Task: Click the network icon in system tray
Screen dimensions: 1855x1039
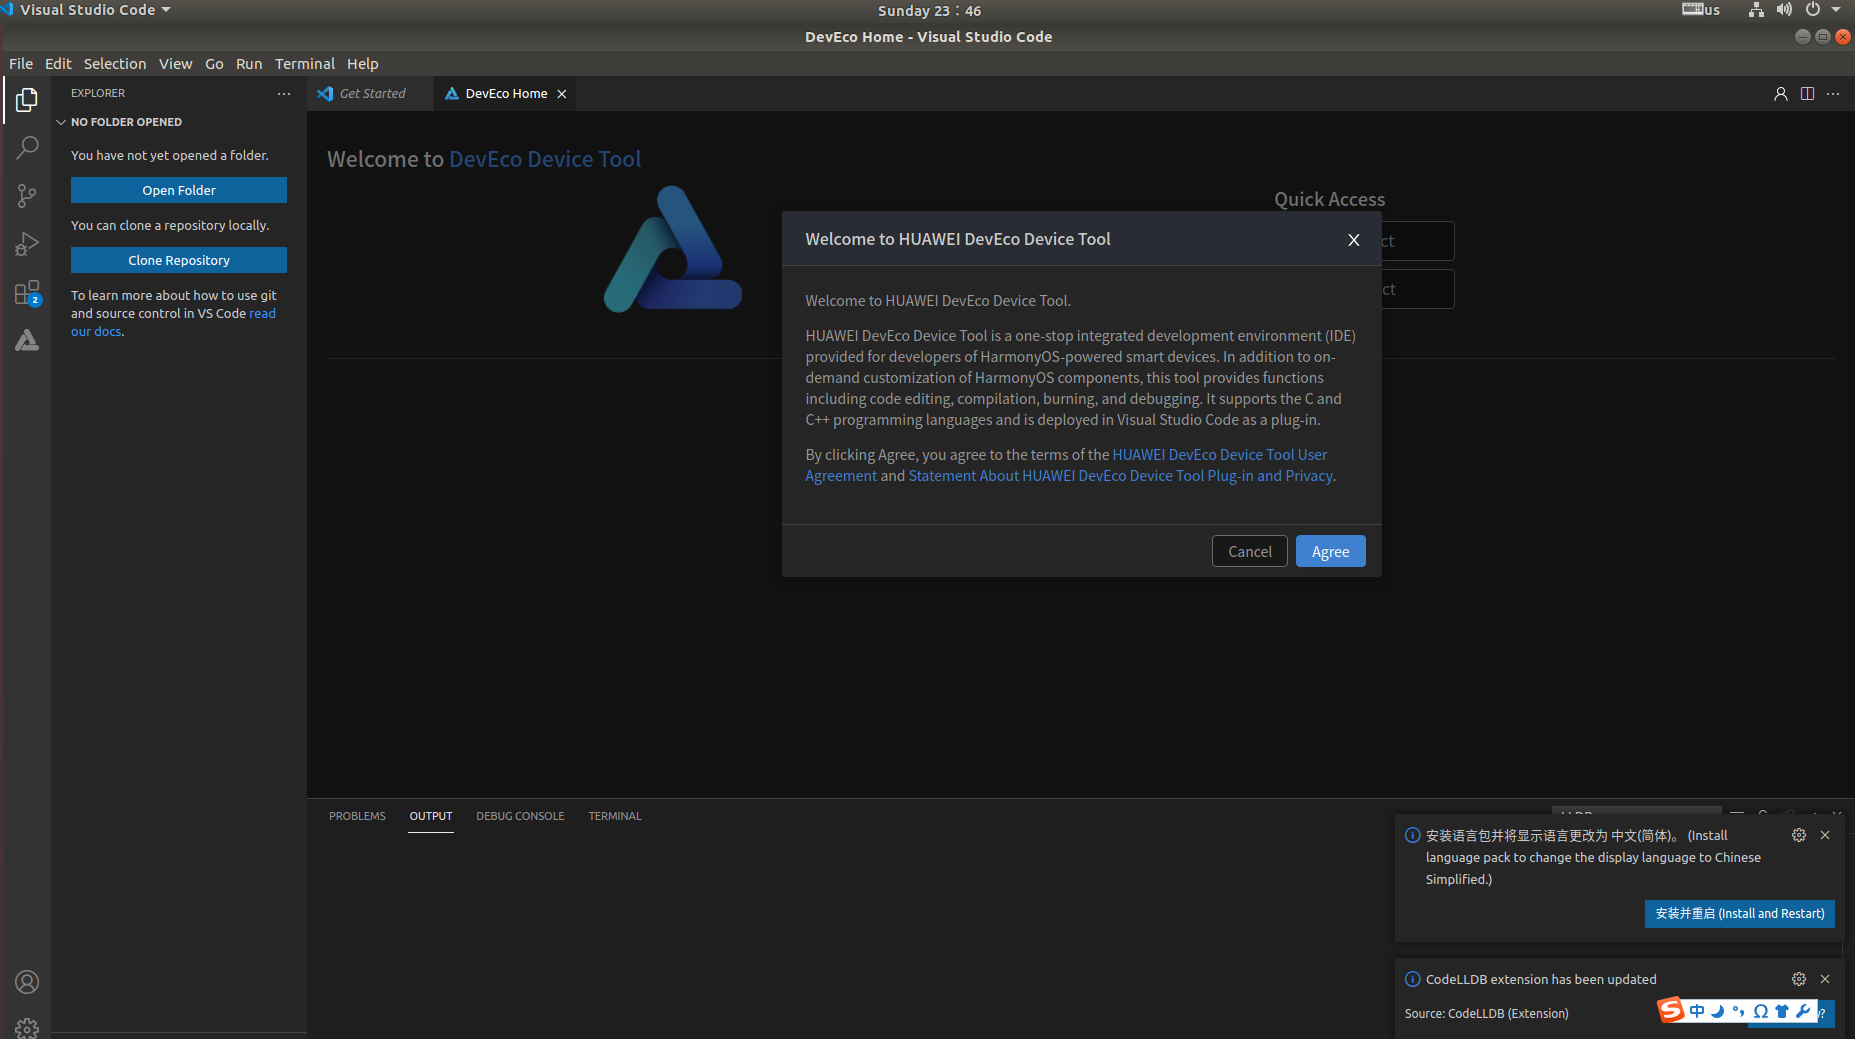Action: tap(1756, 10)
